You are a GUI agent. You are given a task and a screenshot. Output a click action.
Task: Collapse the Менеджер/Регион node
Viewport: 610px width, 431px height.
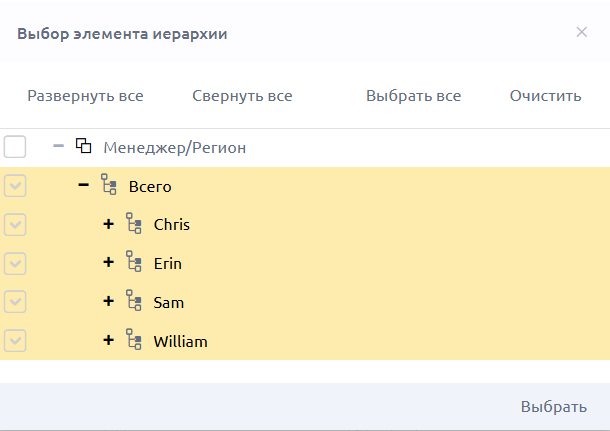click(58, 146)
